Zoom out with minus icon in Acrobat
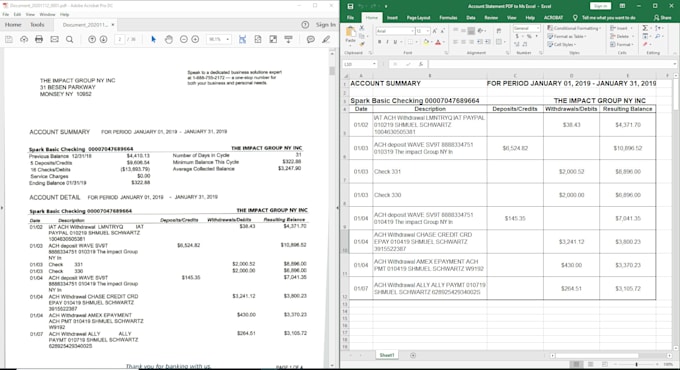This screenshot has width=680, height=370. click(183, 39)
